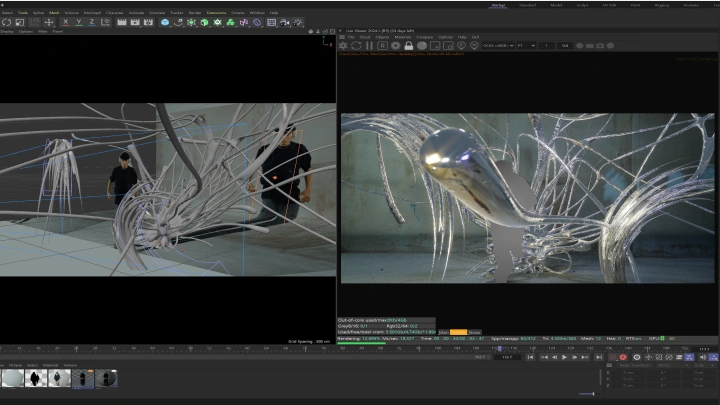Toggle the Z axis lock
Screen dimensions: 720x405
pyautogui.click(x=92, y=22)
